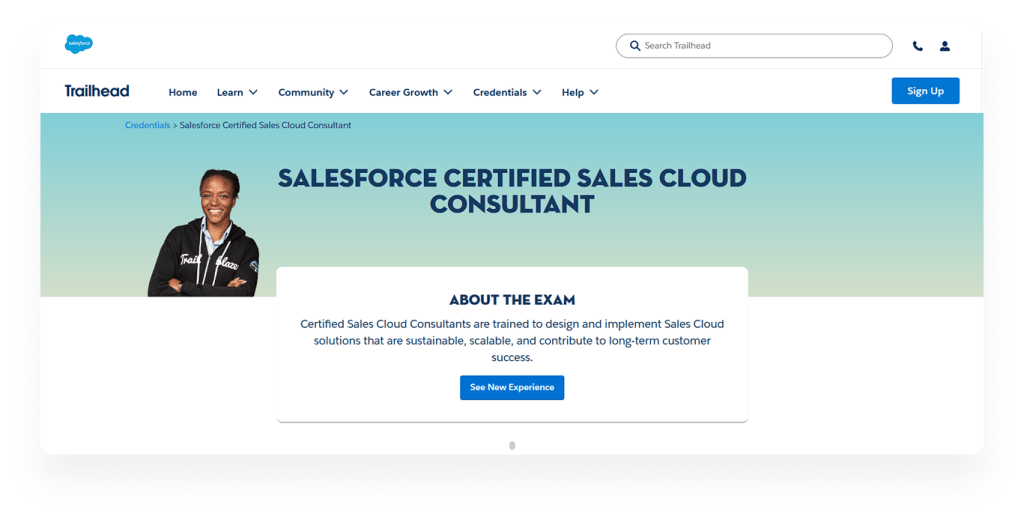Open the user account profile icon
This screenshot has height=519, width=1024.
click(x=945, y=46)
